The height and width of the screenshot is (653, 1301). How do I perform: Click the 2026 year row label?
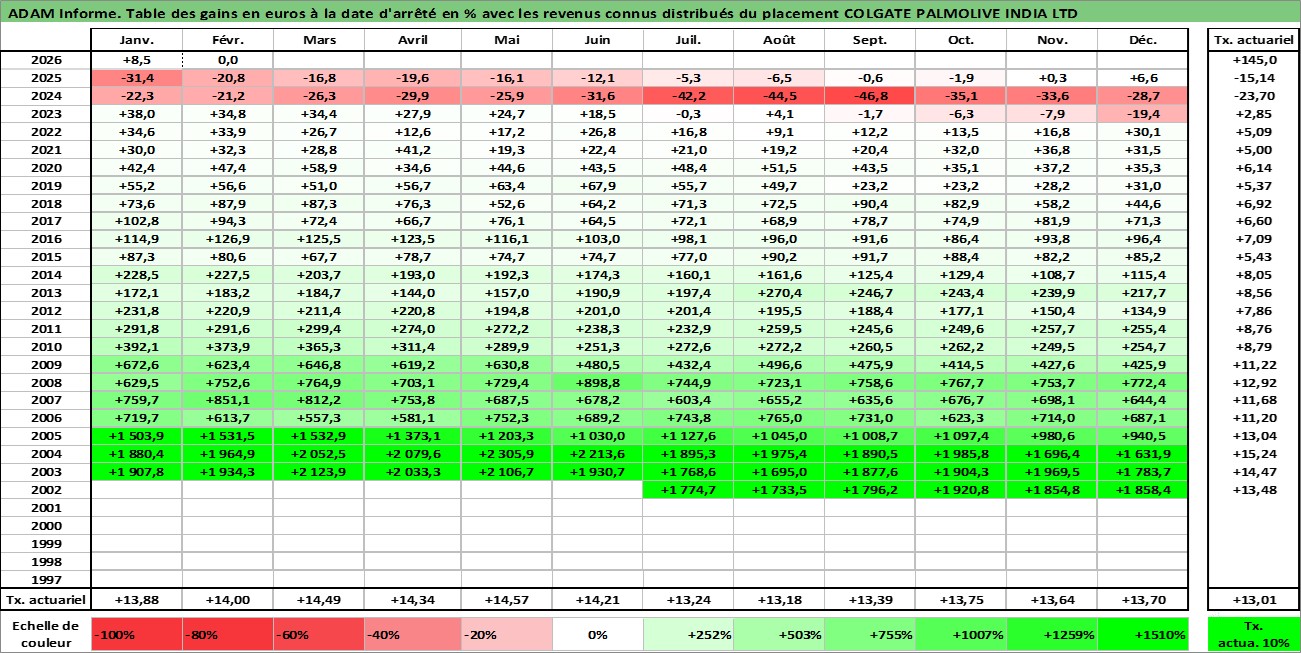[x=46, y=60]
